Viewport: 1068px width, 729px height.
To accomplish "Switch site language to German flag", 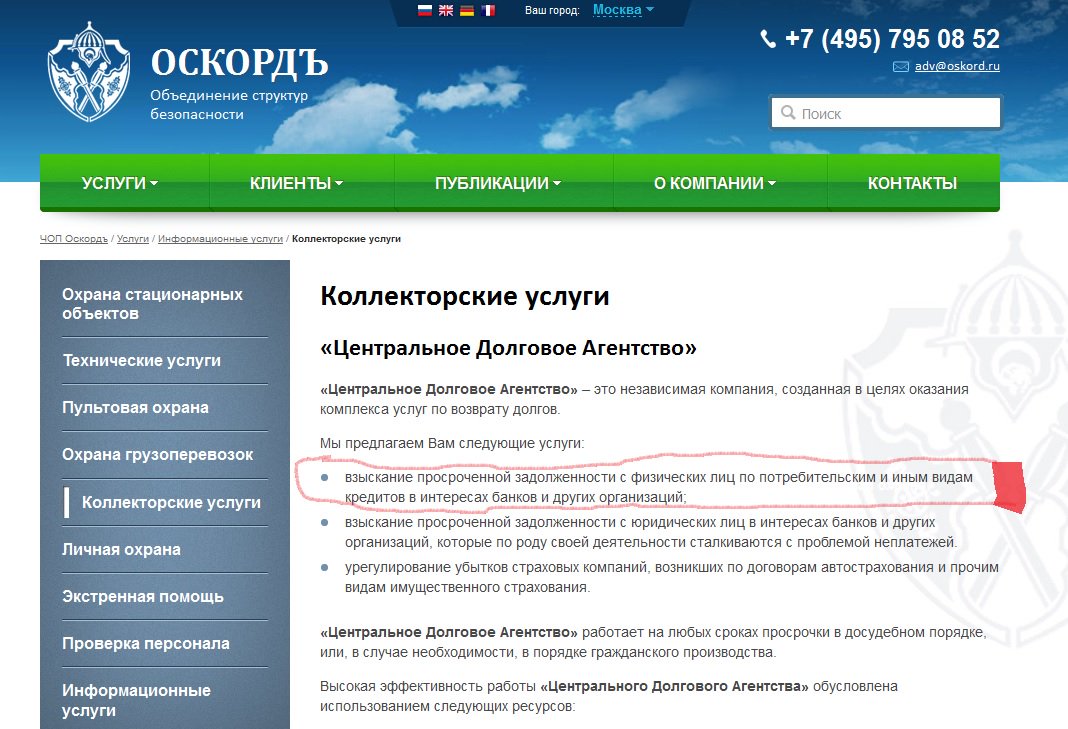I will 467,10.
